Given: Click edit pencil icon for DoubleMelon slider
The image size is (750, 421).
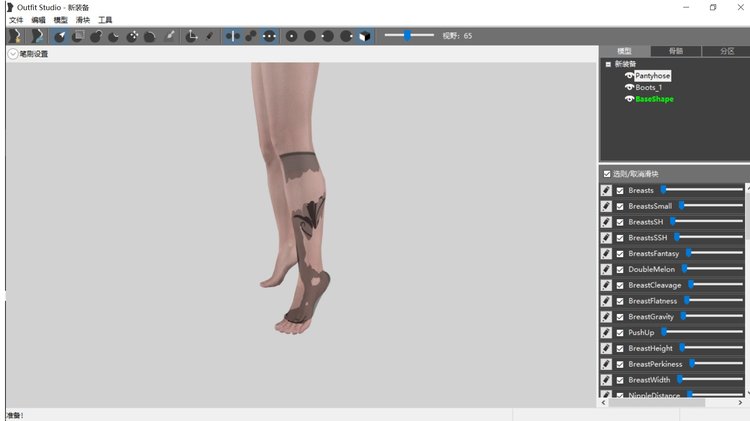Looking at the screenshot, I should pos(606,269).
